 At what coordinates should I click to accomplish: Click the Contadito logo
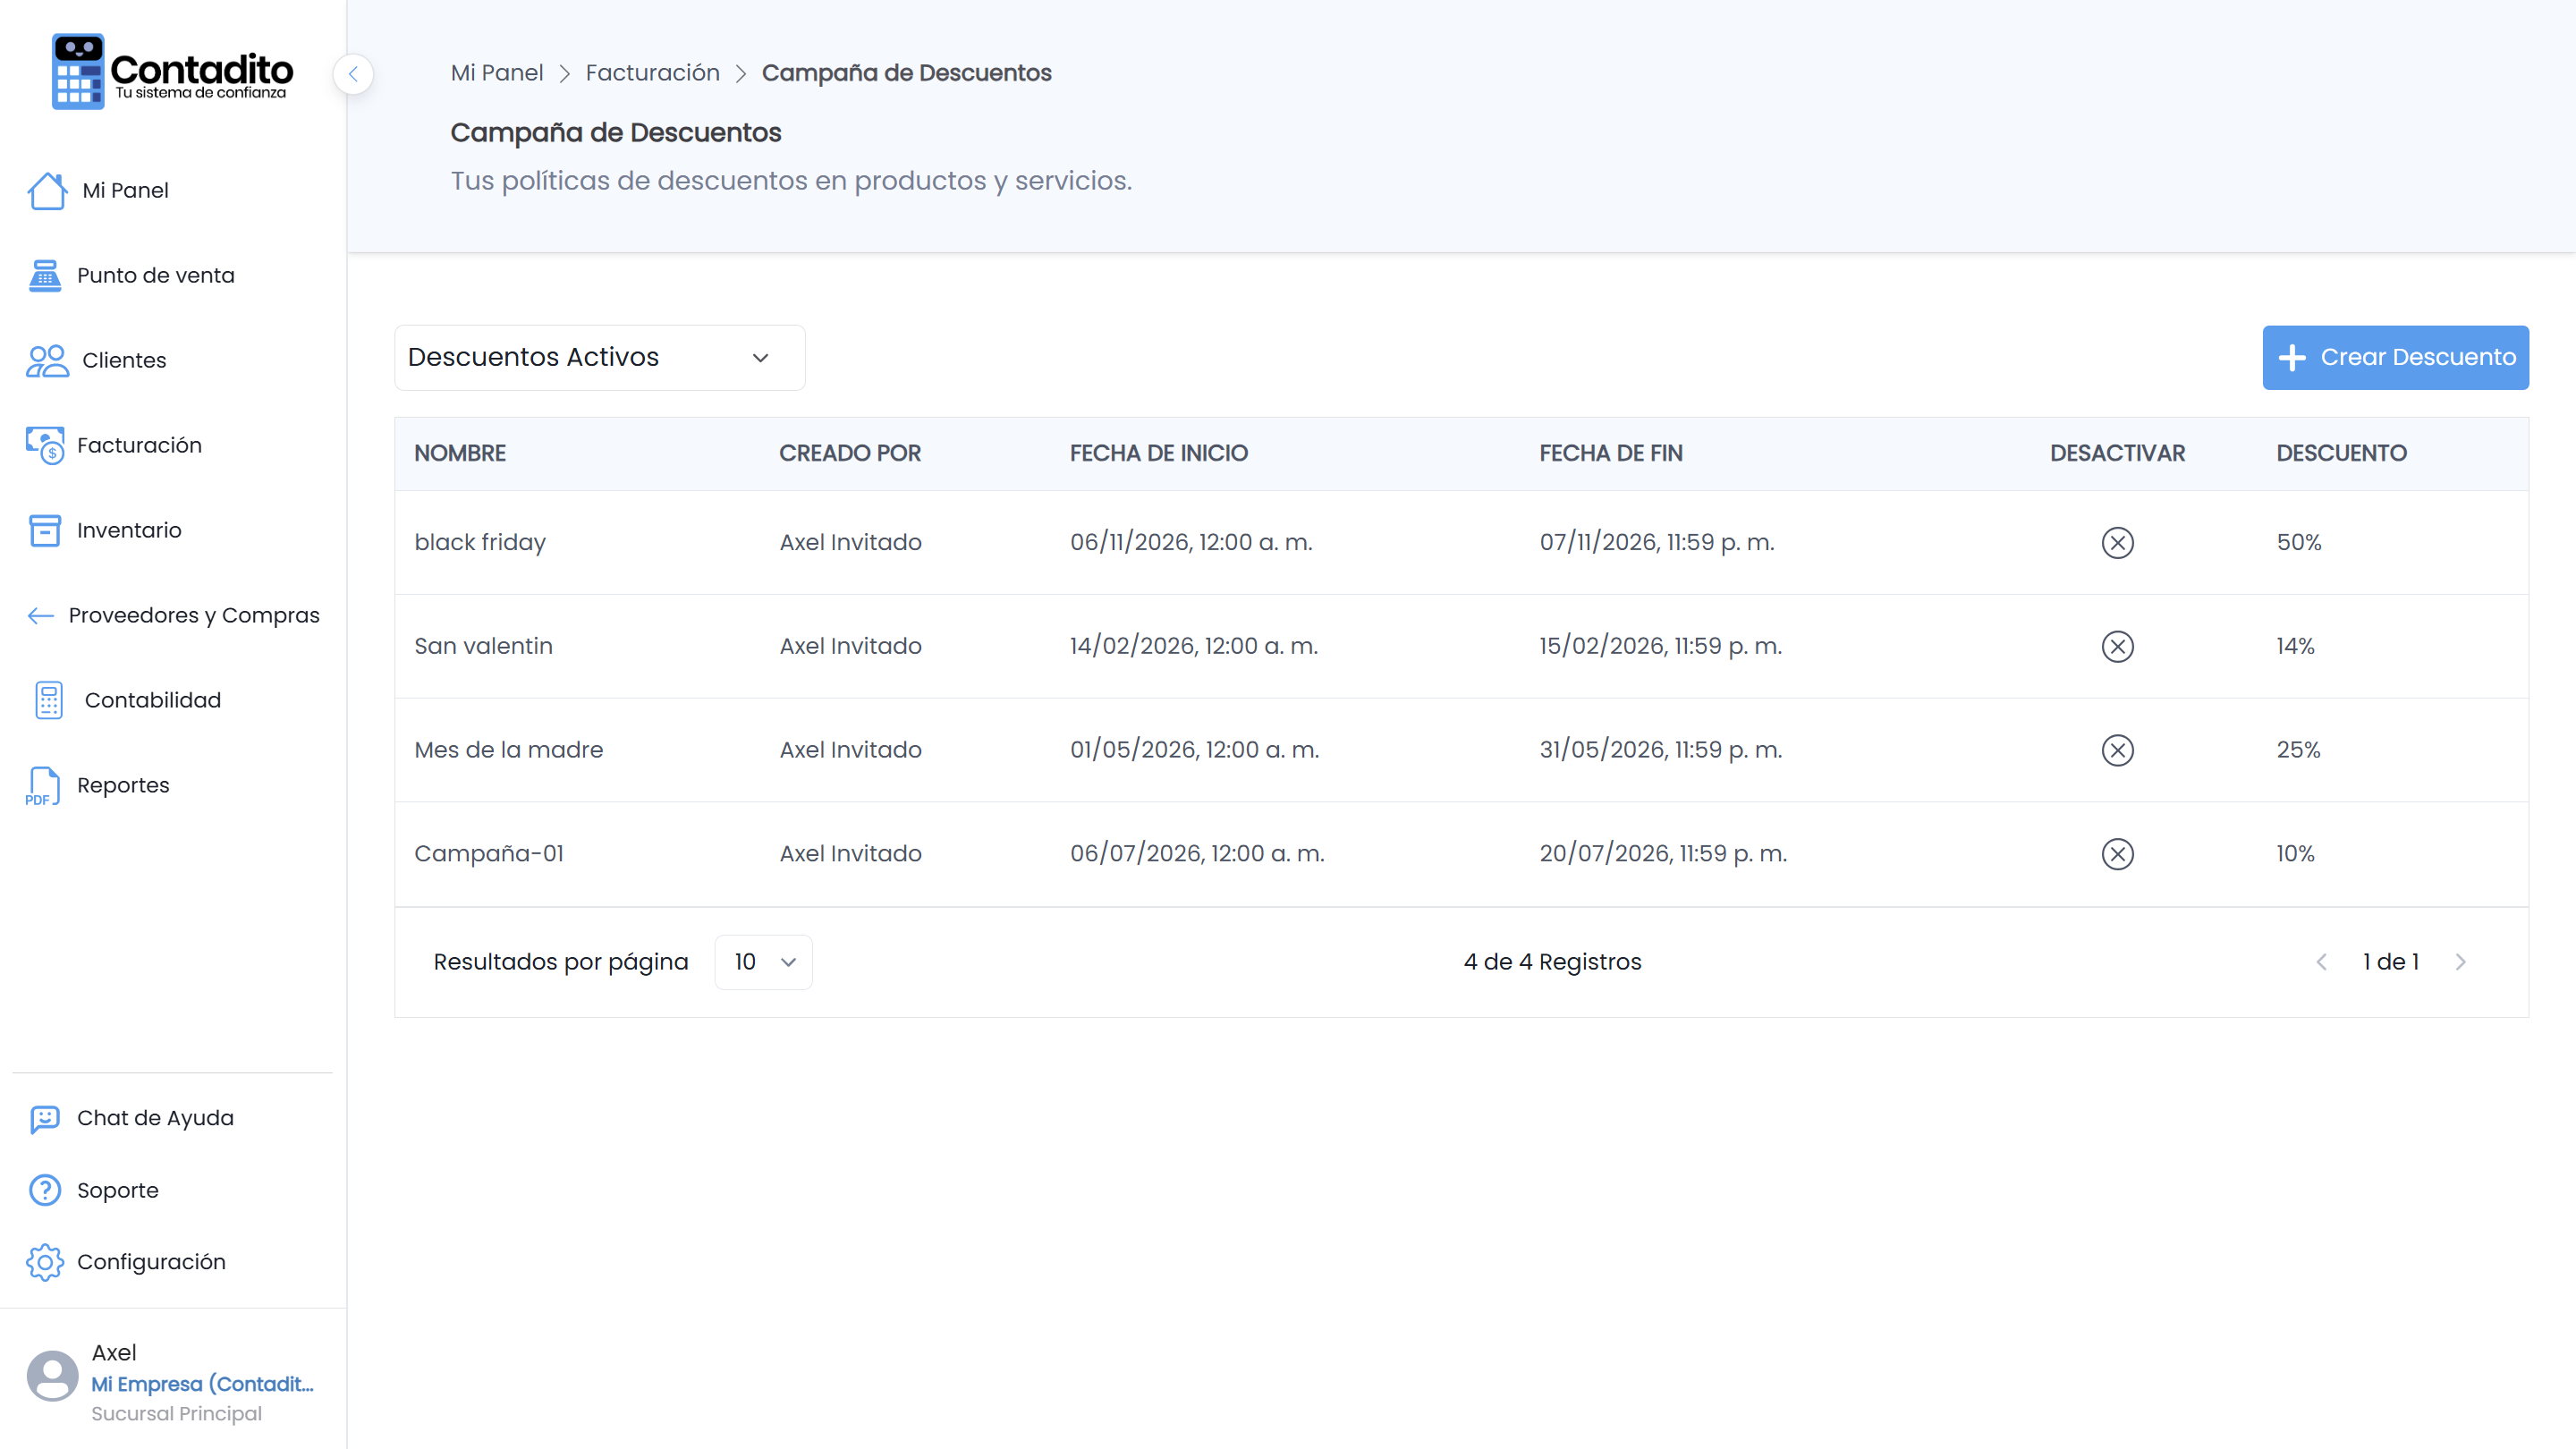click(172, 72)
